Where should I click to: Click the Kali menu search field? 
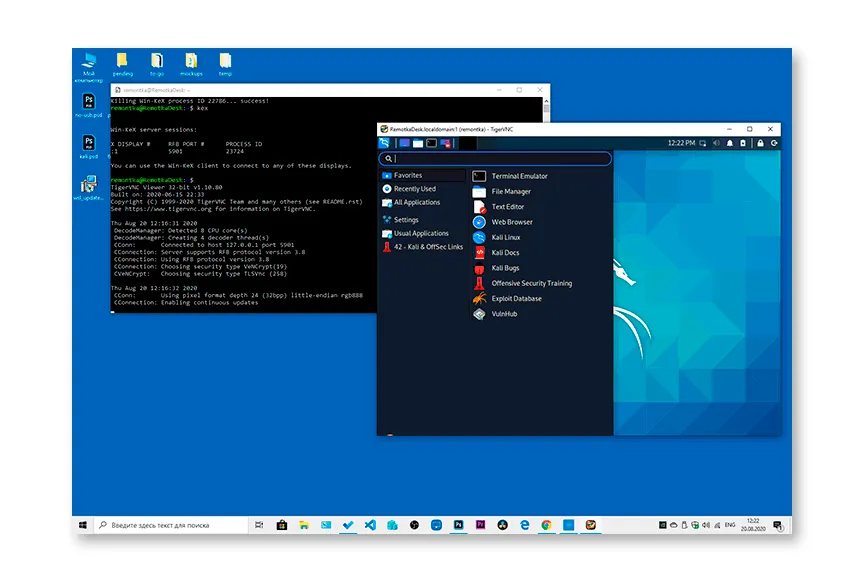pyautogui.click(x=495, y=159)
